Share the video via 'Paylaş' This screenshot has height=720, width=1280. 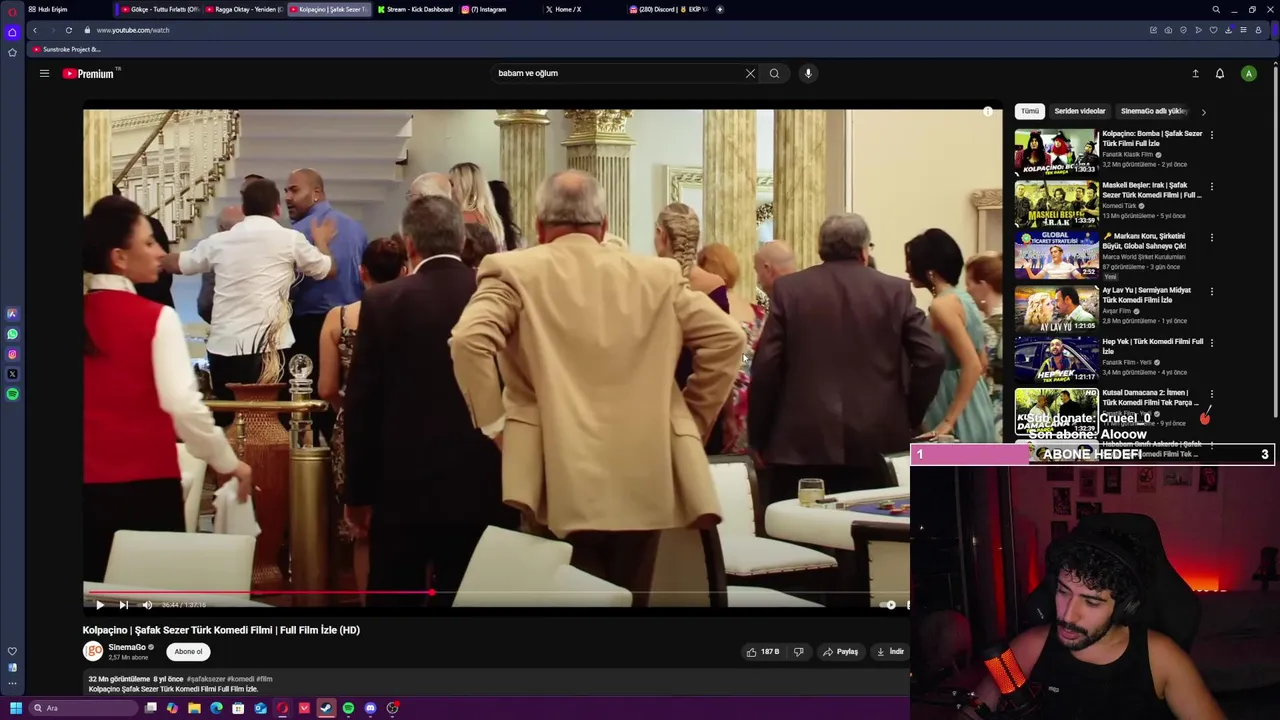840,652
